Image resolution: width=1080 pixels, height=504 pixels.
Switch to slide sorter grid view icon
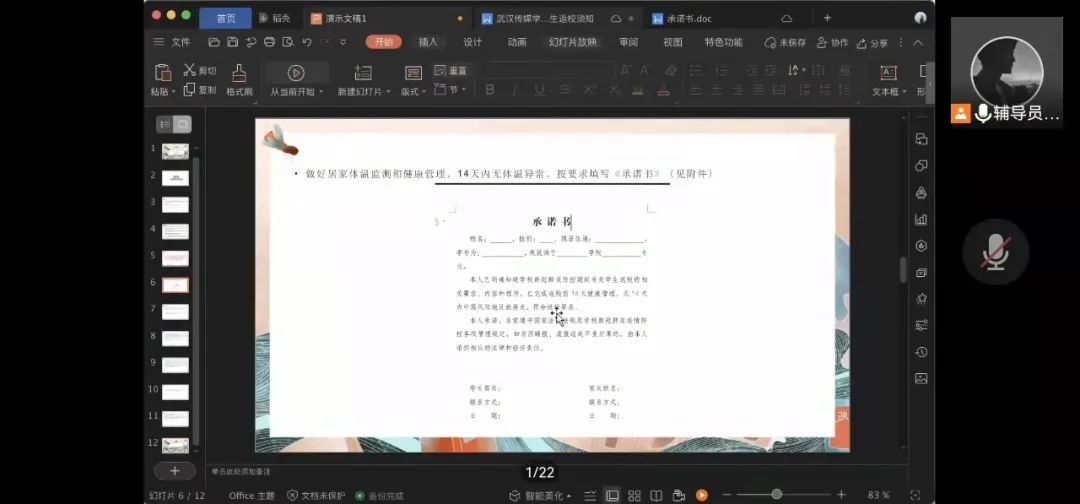click(x=634, y=495)
